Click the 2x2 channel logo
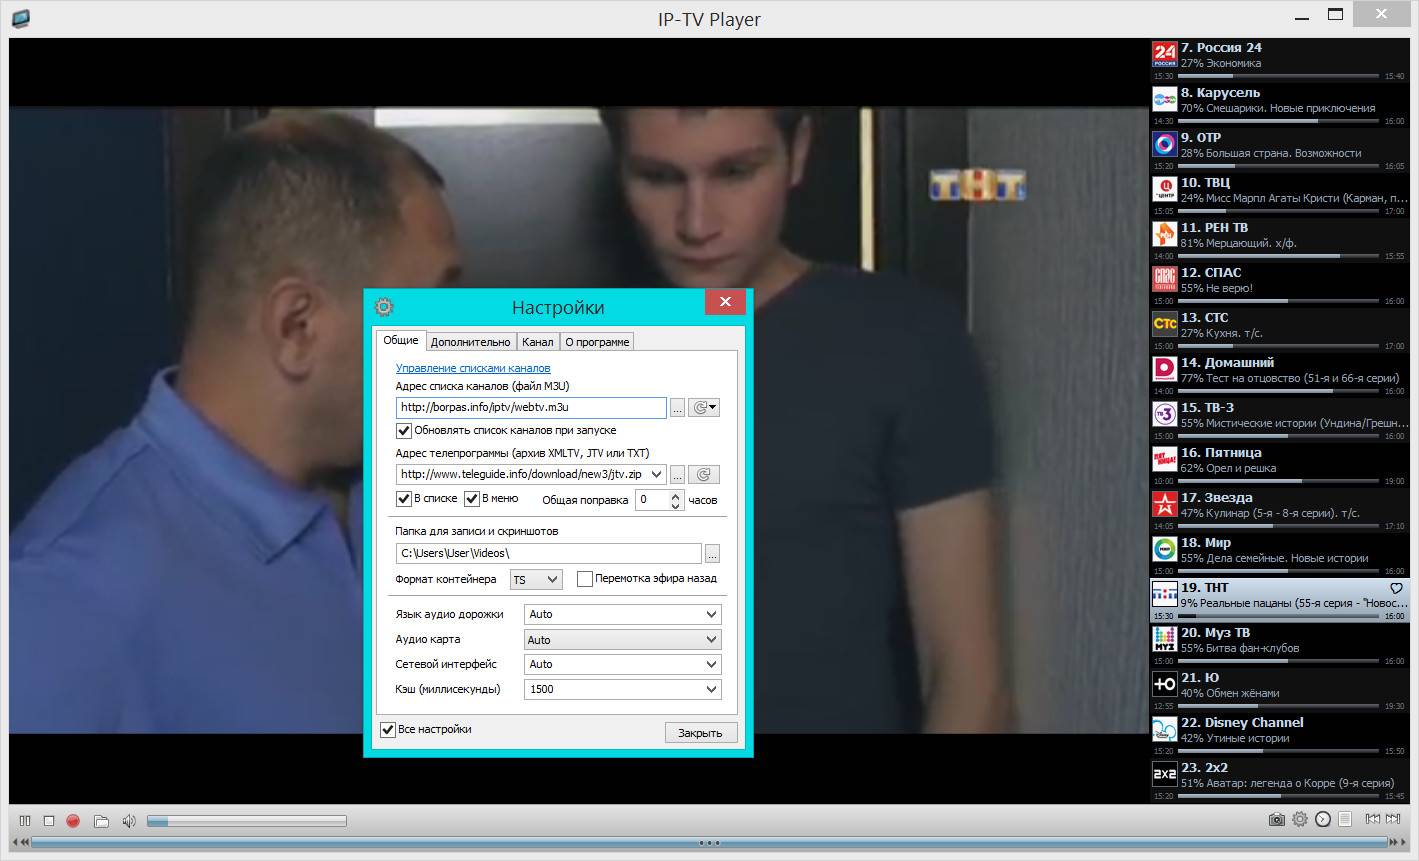This screenshot has height=861, width=1419. [x=1164, y=774]
